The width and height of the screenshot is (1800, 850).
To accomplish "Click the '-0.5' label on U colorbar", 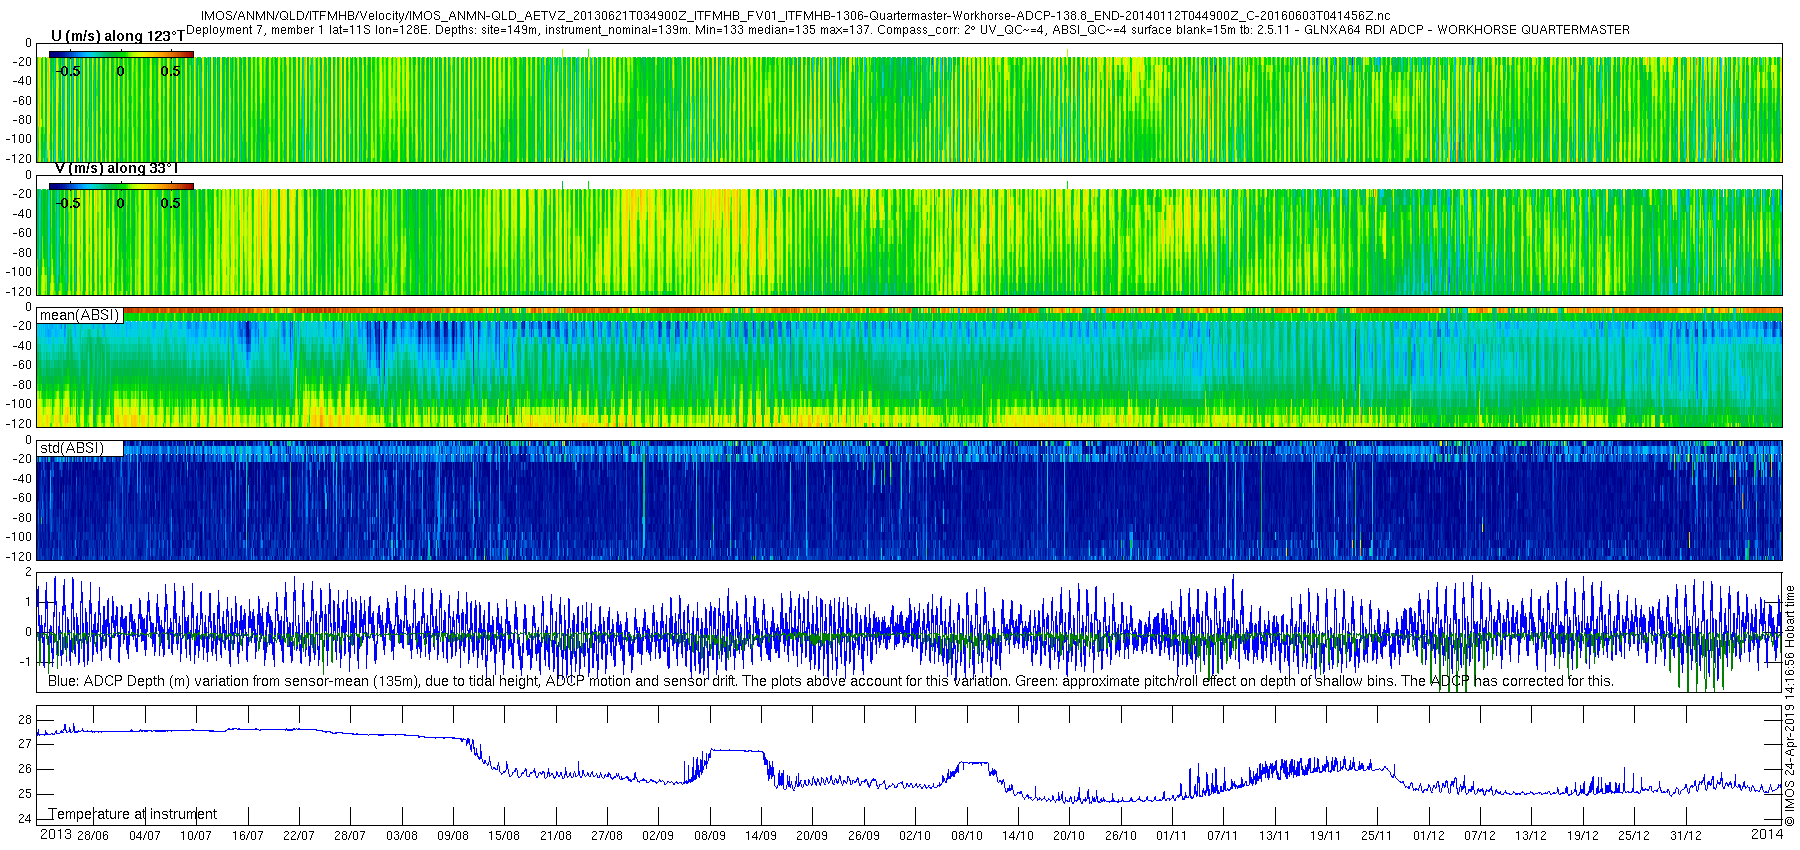I will 68,71.
